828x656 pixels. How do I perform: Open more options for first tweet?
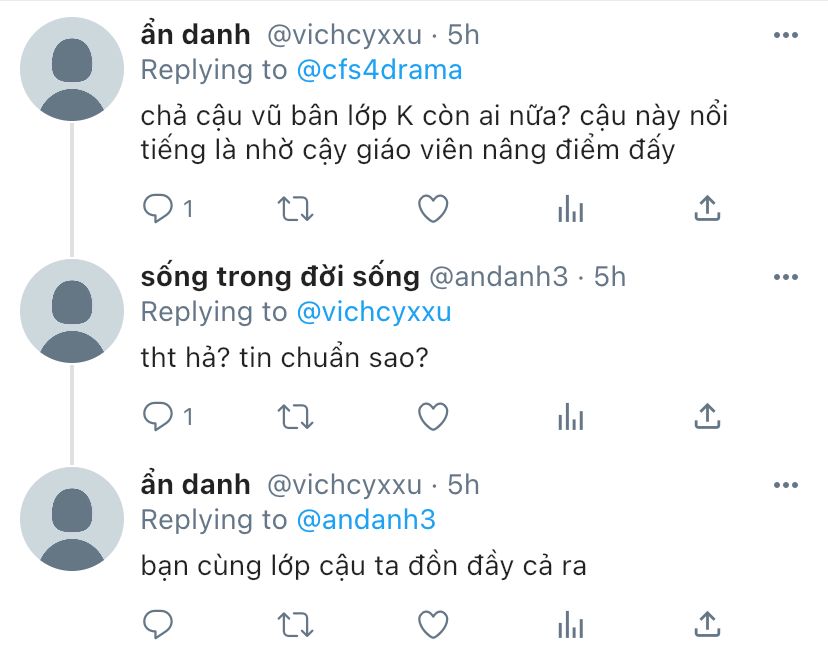[x=786, y=35]
